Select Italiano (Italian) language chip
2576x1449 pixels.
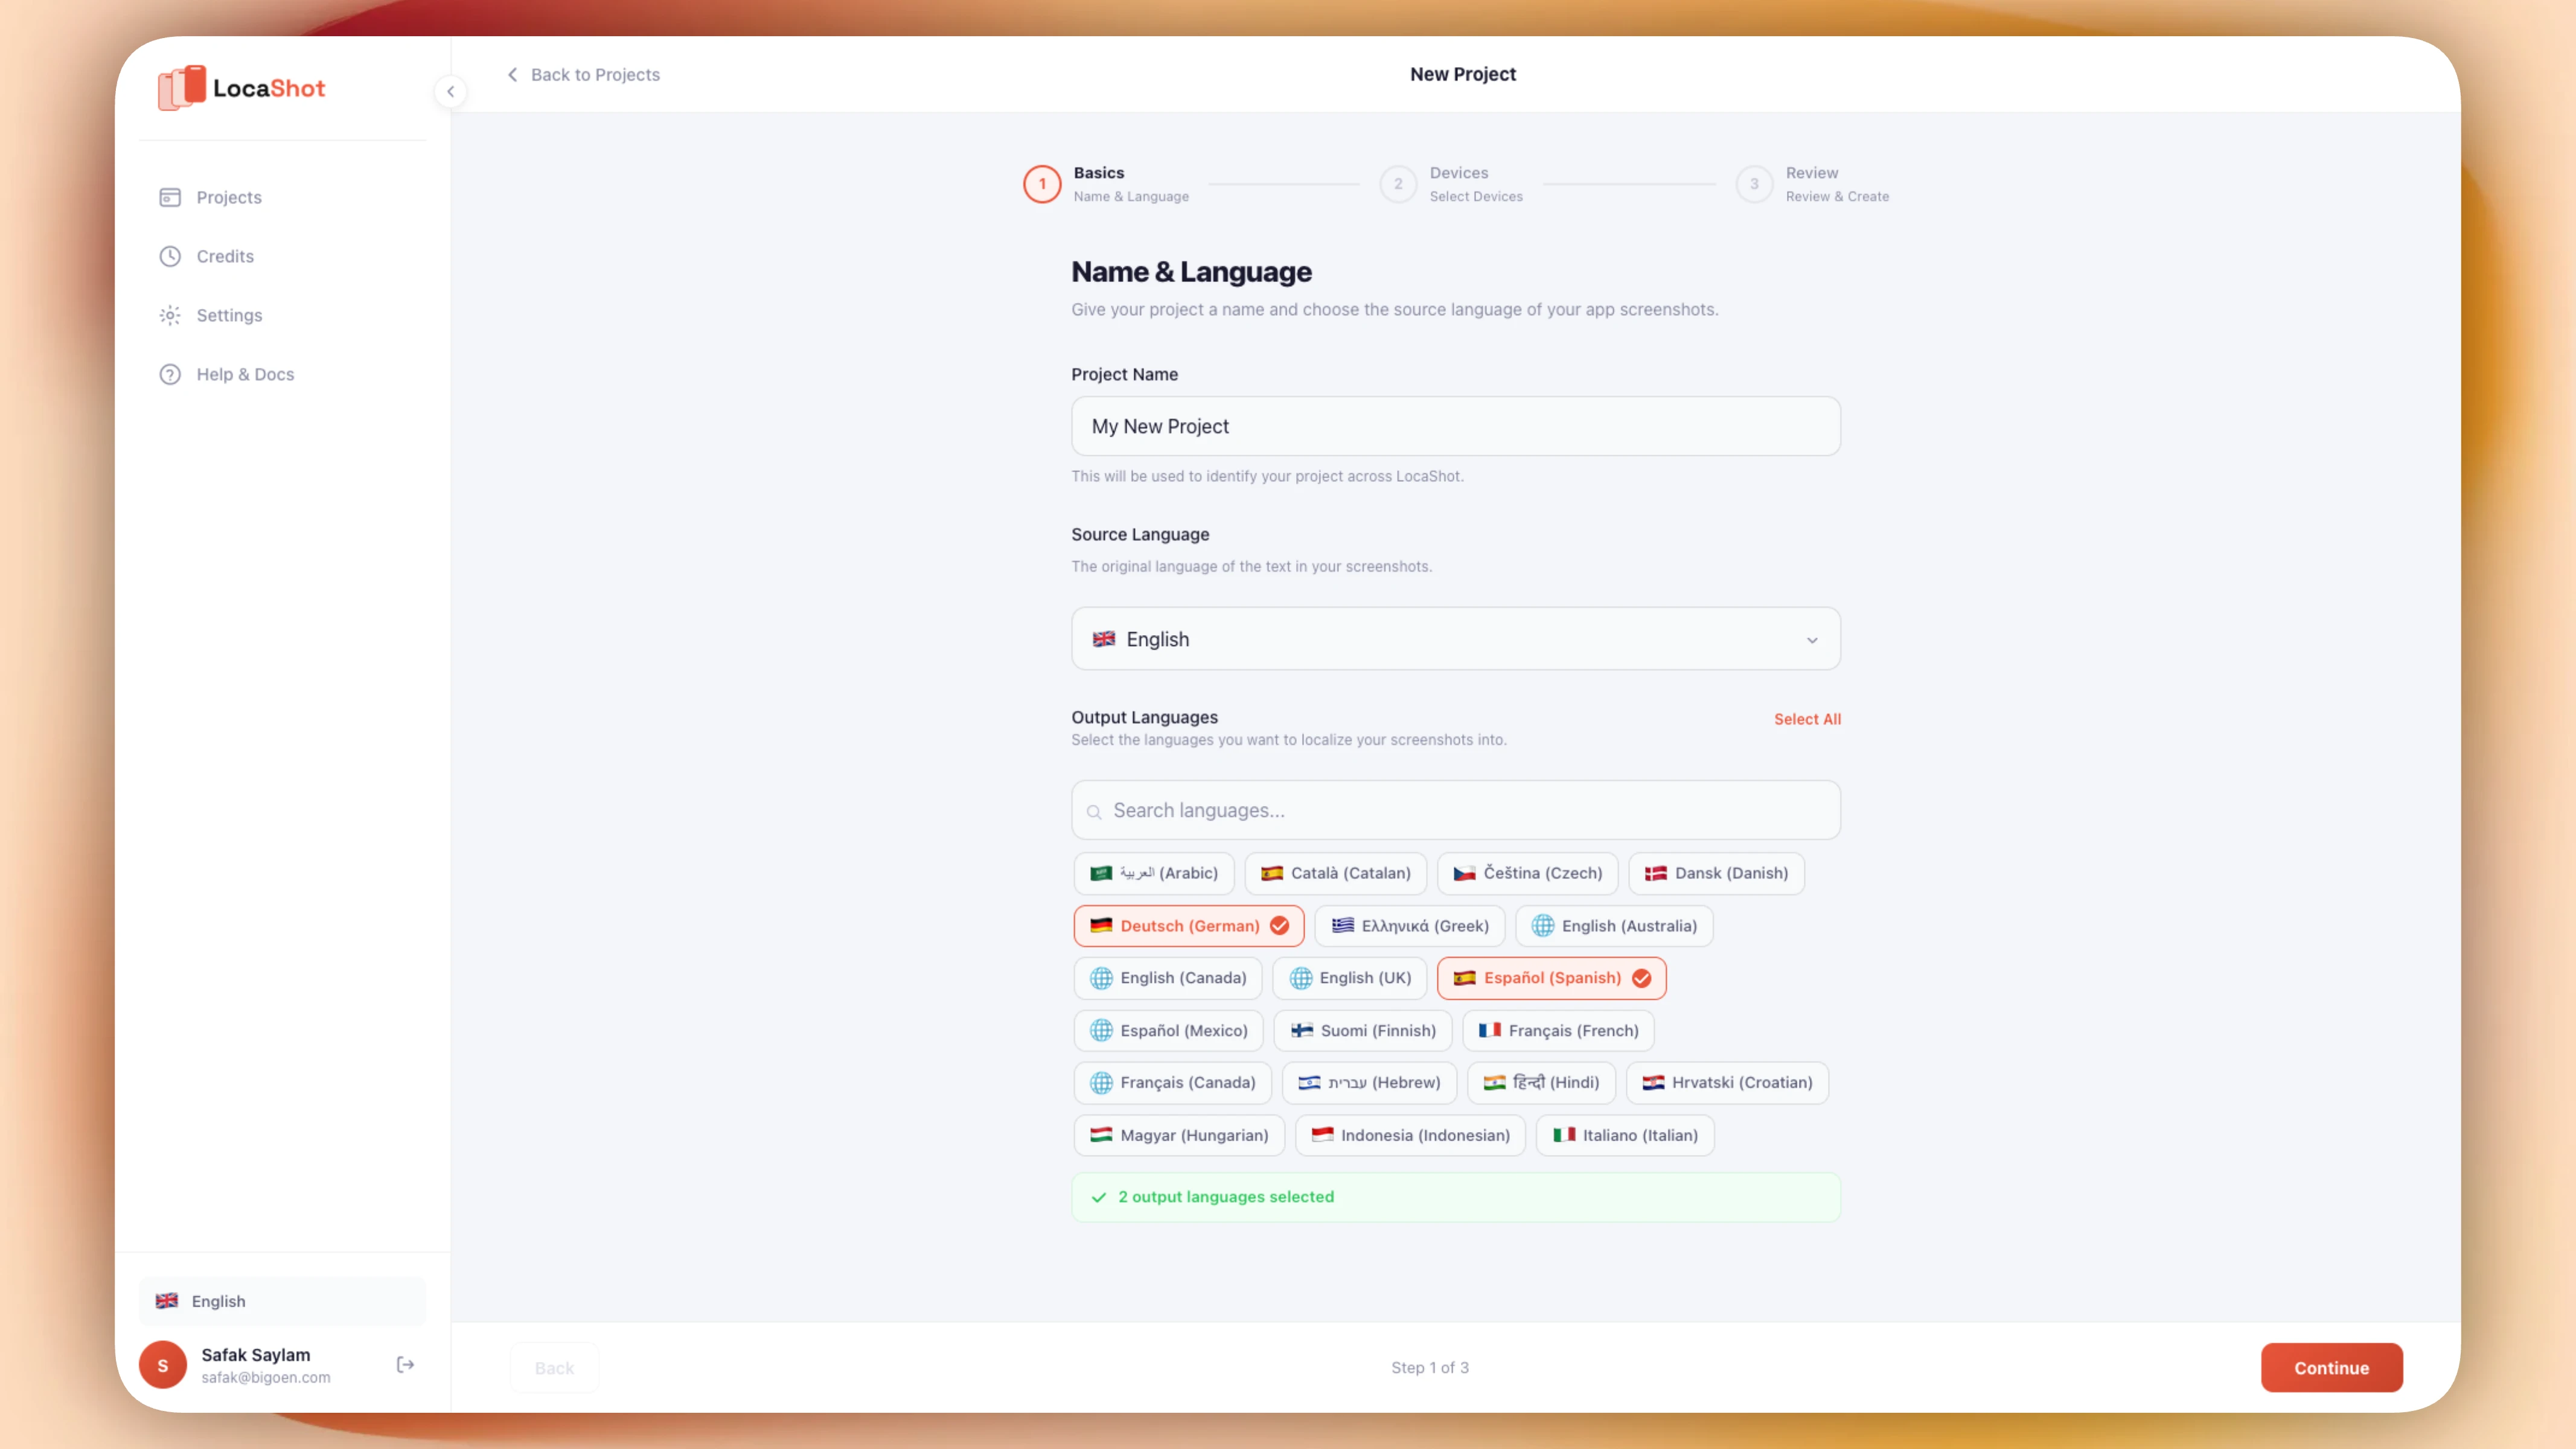tap(1624, 1135)
